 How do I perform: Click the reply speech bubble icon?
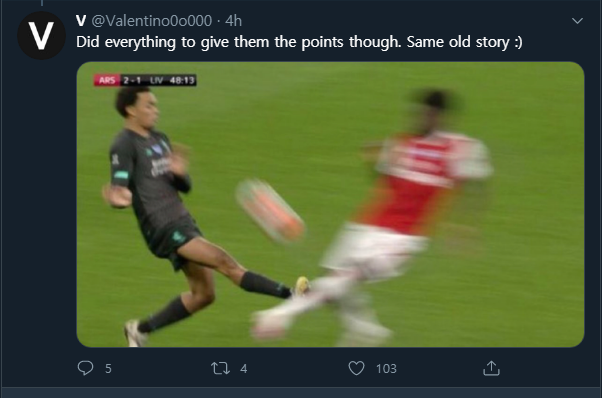coord(85,368)
